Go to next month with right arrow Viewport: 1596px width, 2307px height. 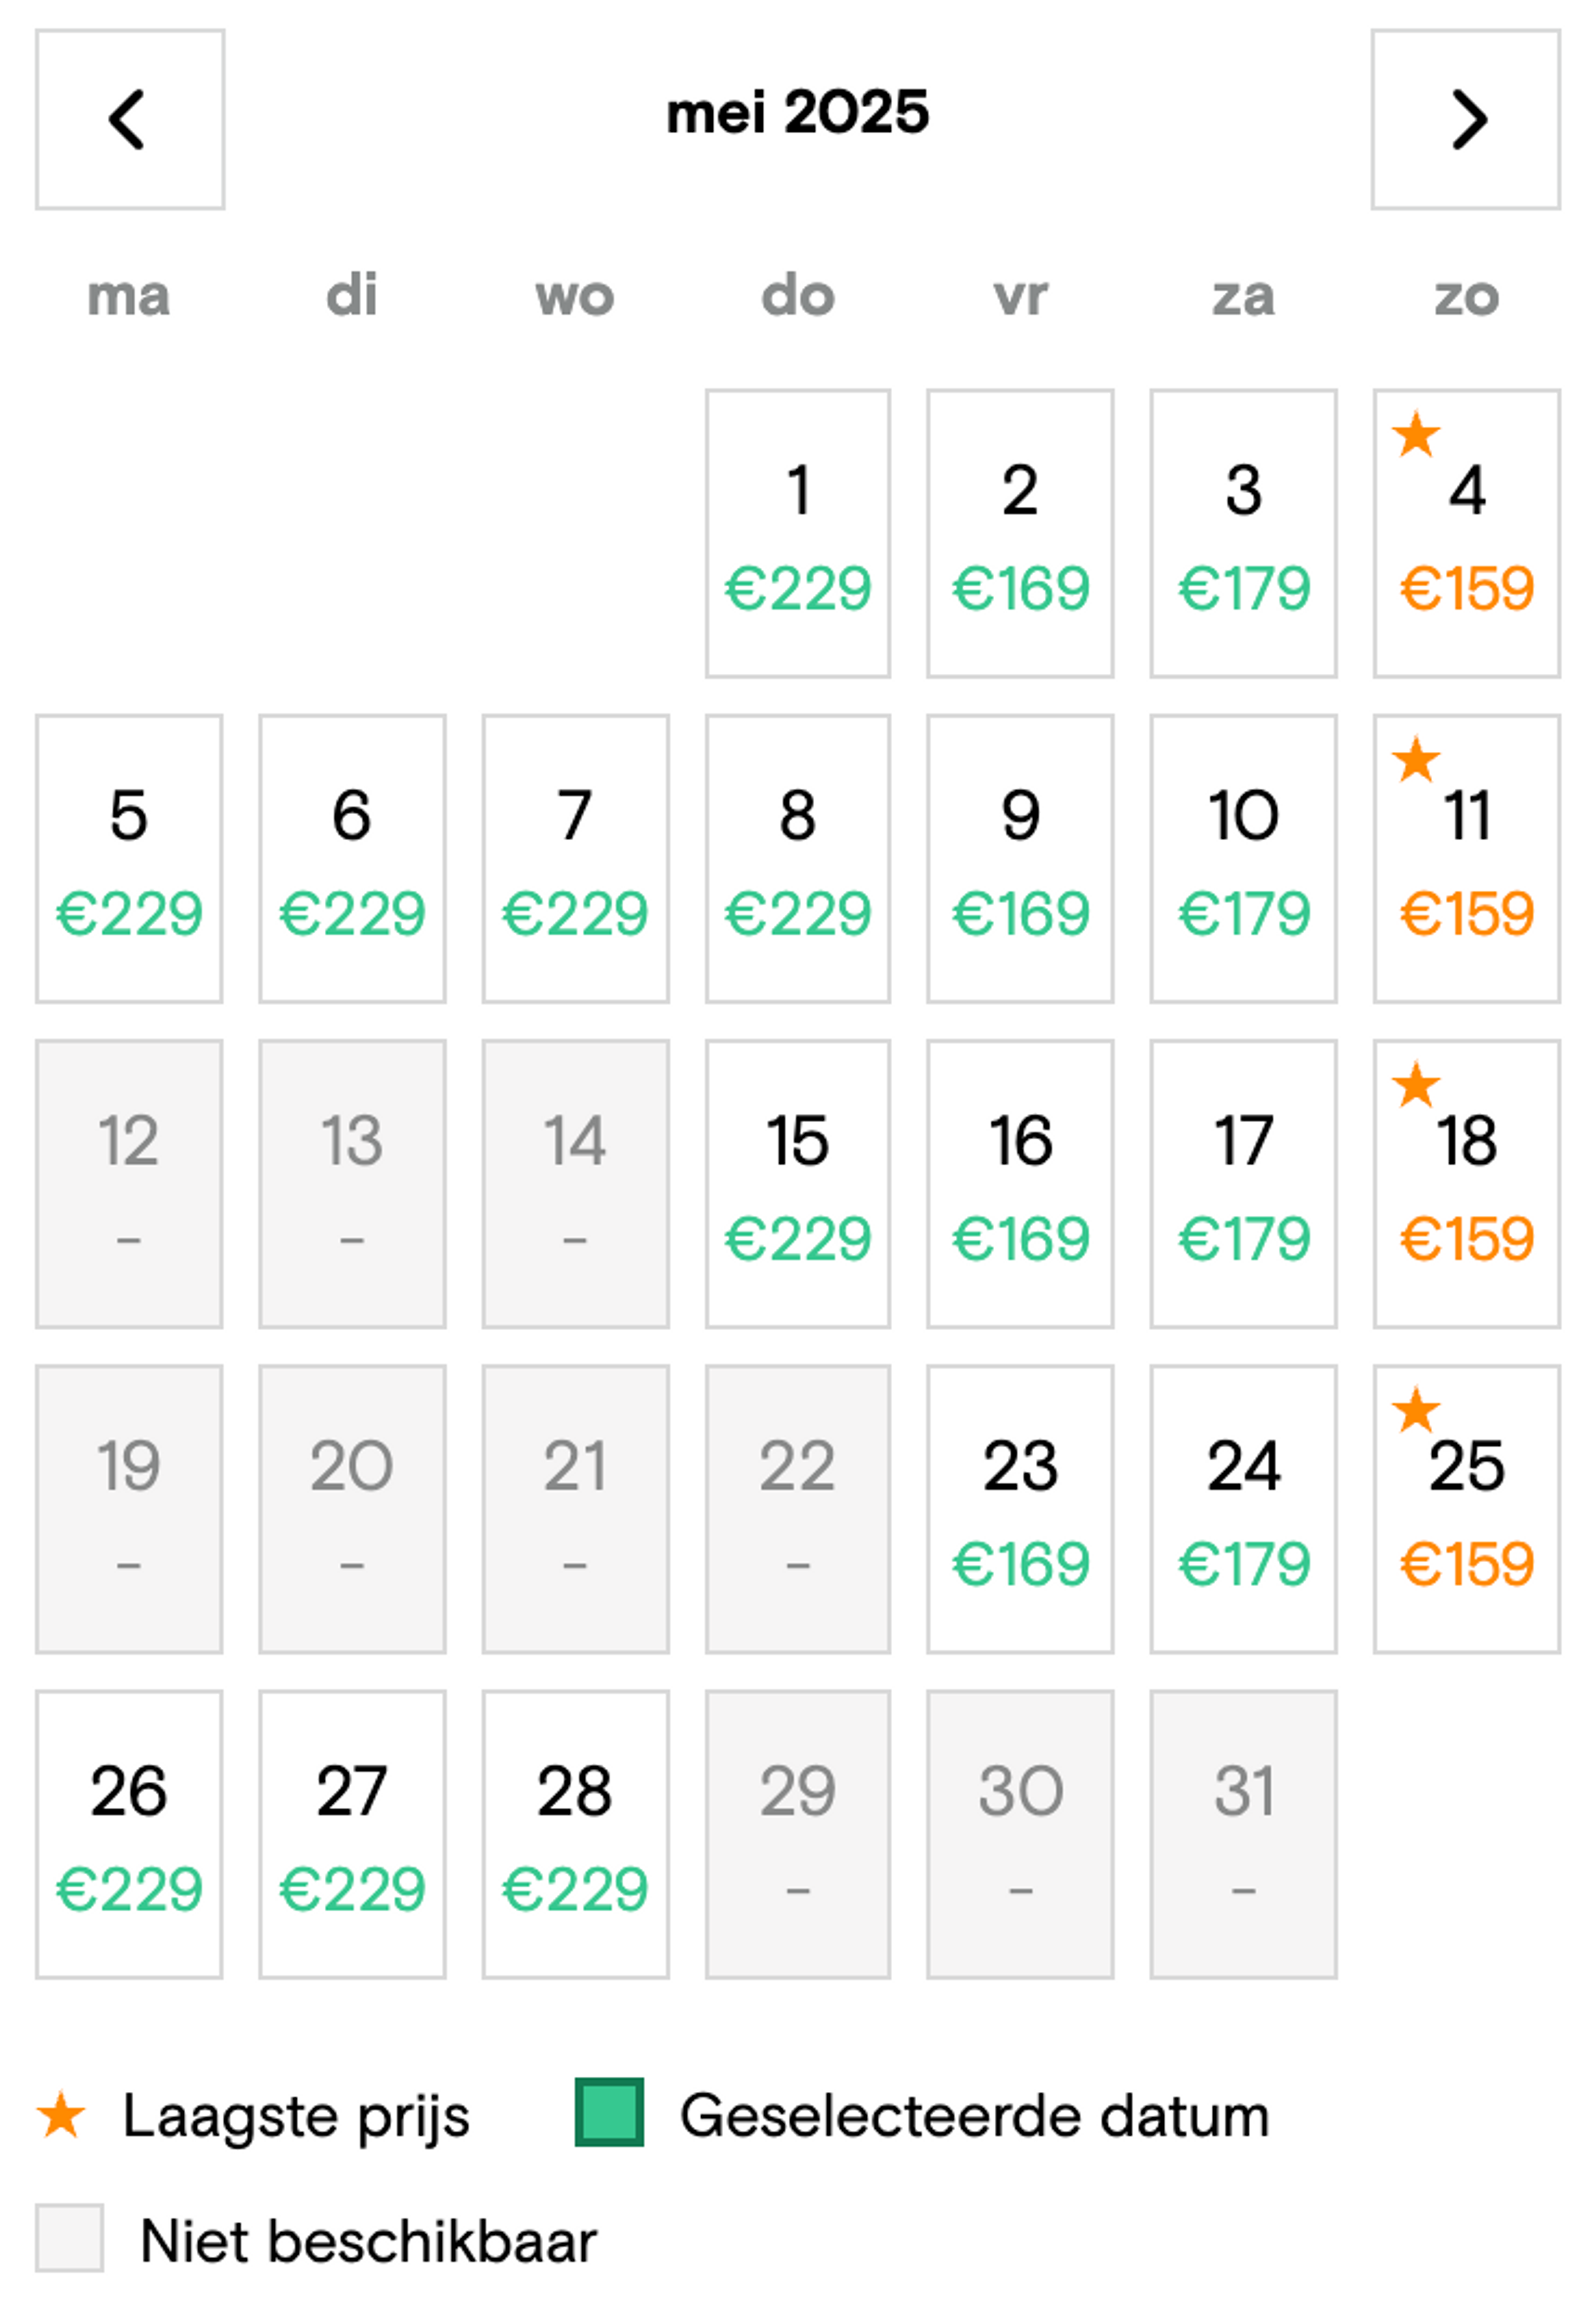[x=1465, y=119]
